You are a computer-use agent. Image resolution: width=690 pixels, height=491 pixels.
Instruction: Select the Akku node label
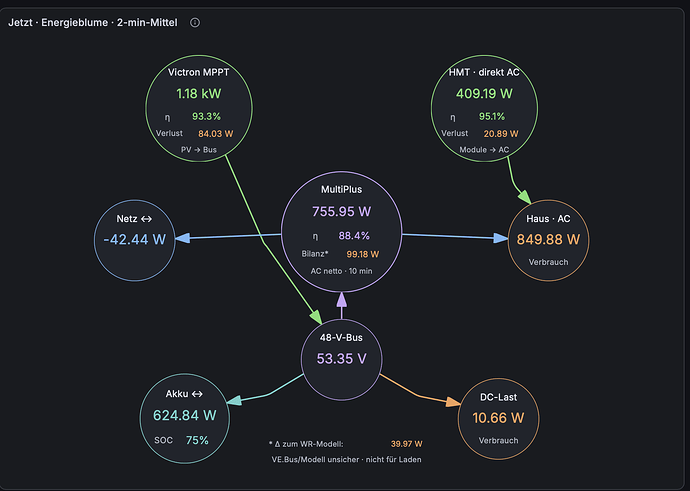[184, 394]
